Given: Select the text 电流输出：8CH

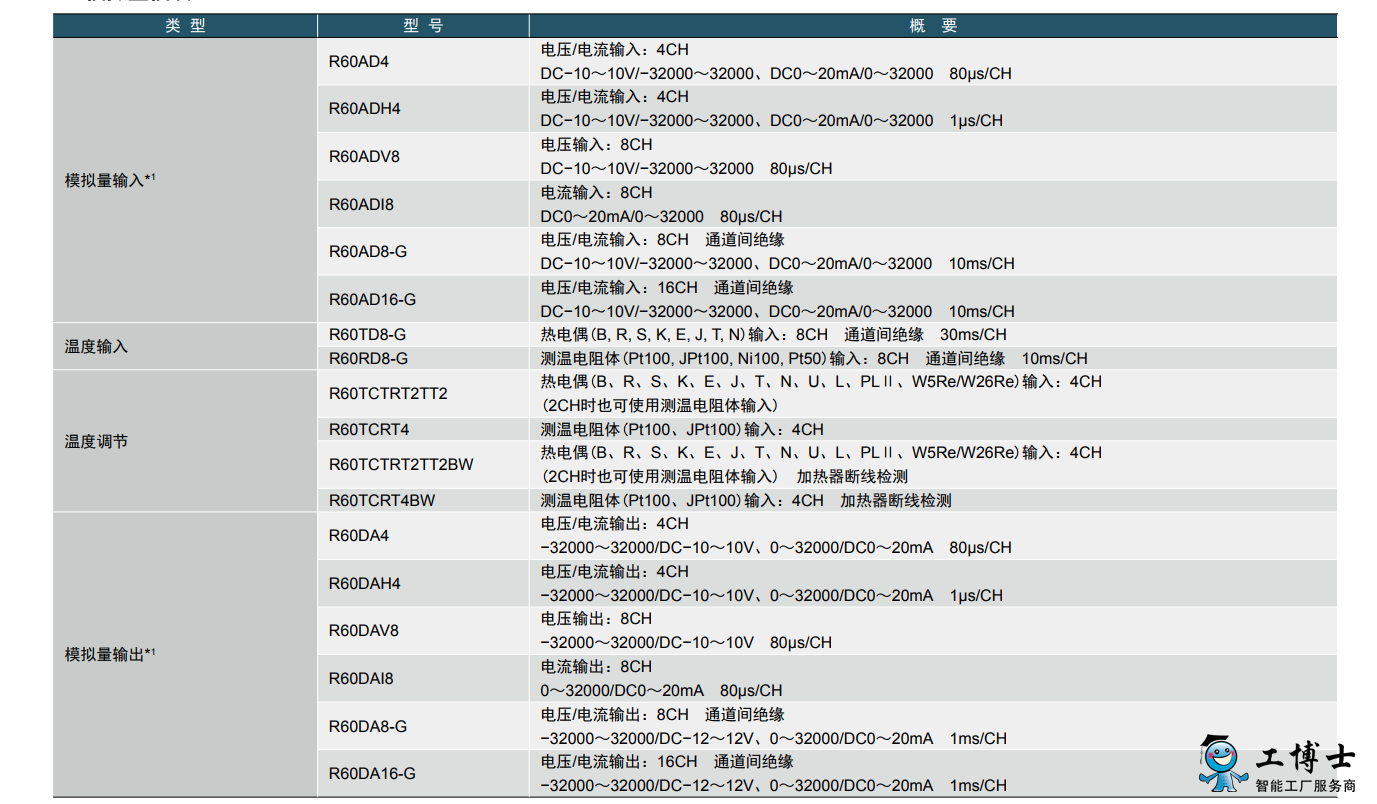Looking at the screenshot, I should 596,666.
